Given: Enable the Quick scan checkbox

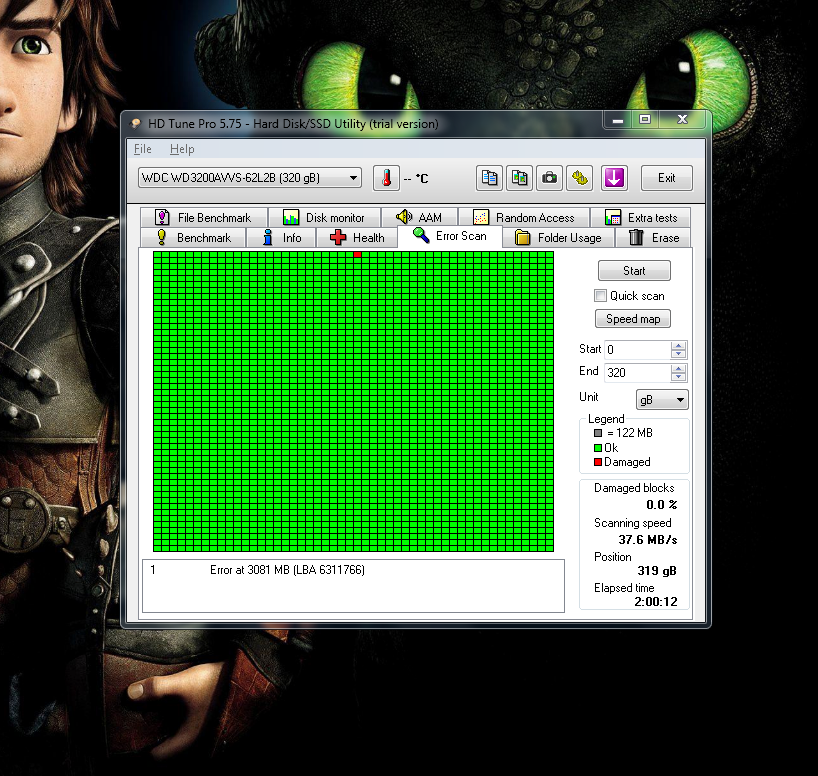Looking at the screenshot, I should pos(600,296).
